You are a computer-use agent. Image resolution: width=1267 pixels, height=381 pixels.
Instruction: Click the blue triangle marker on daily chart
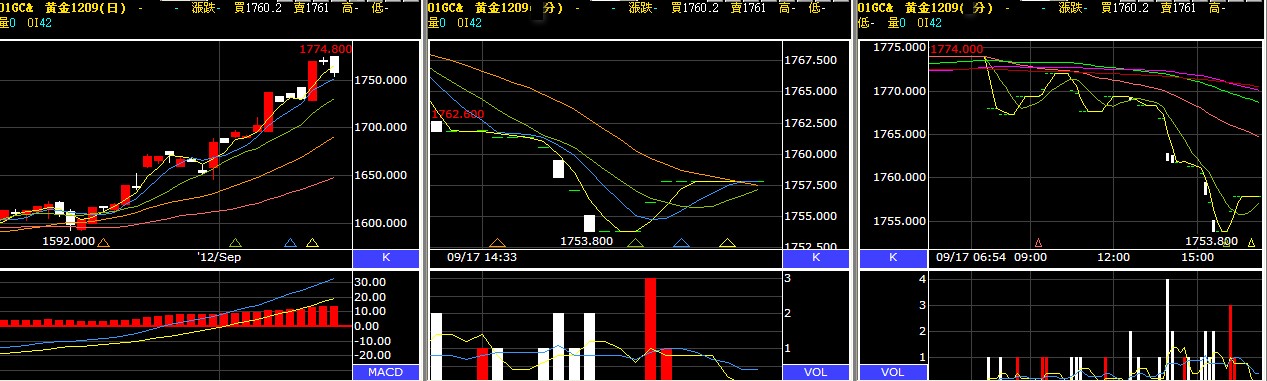[x=290, y=243]
